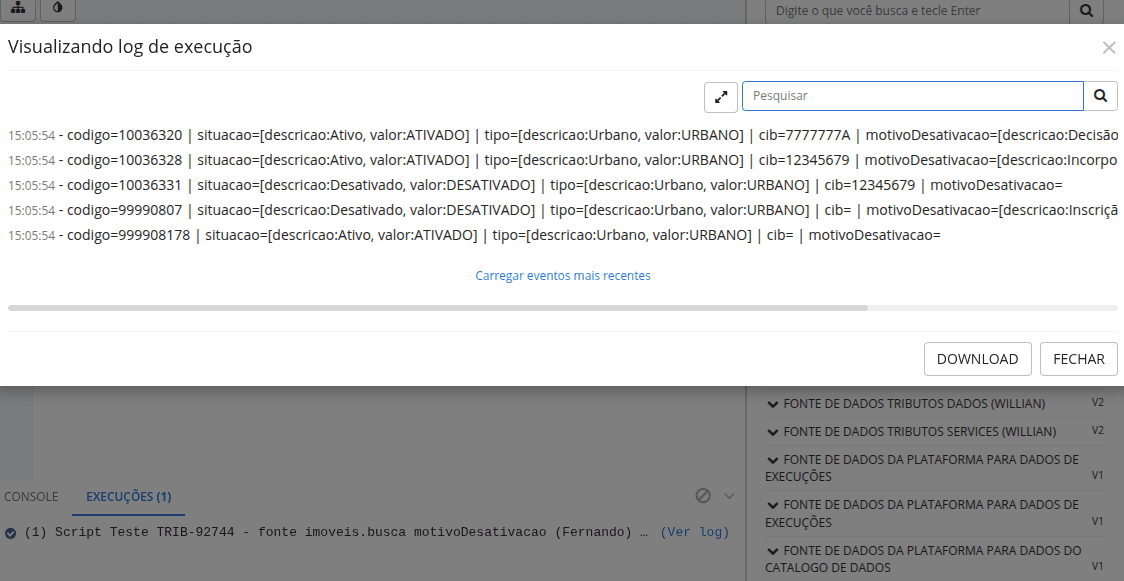Toggle the contrast icon in top toolbar
This screenshot has width=1124, height=581.
(58, 8)
